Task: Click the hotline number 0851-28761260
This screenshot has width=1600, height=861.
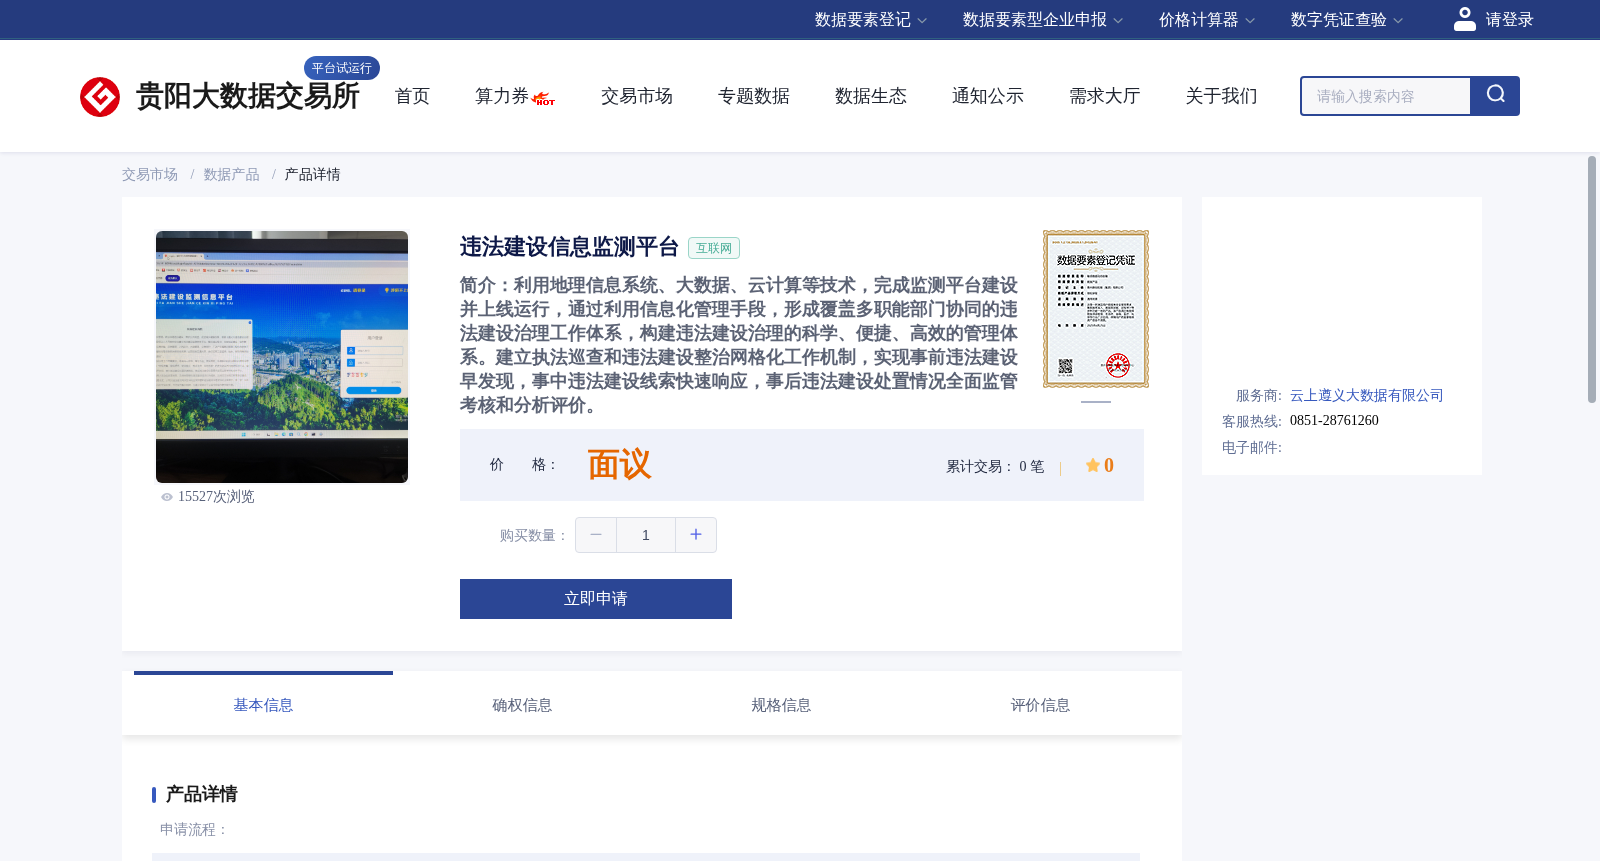Action: (1334, 421)
